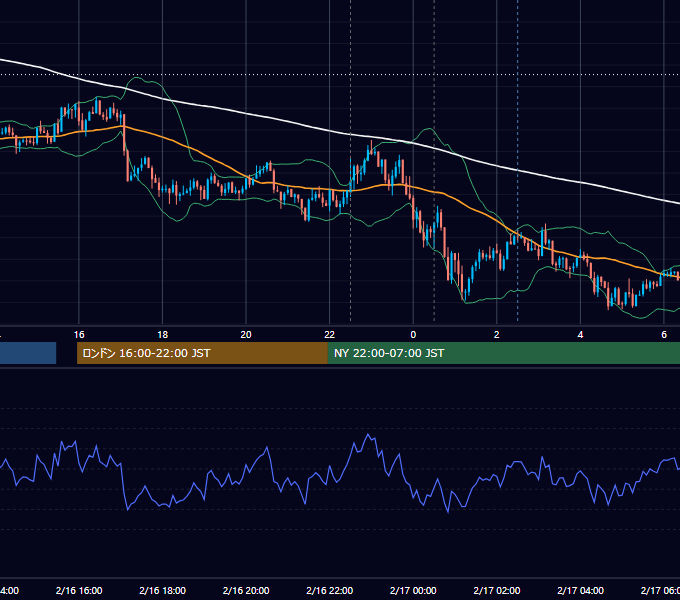Click the hour label 18 under the chart
The image size is (680, 600).
point(163,335)
